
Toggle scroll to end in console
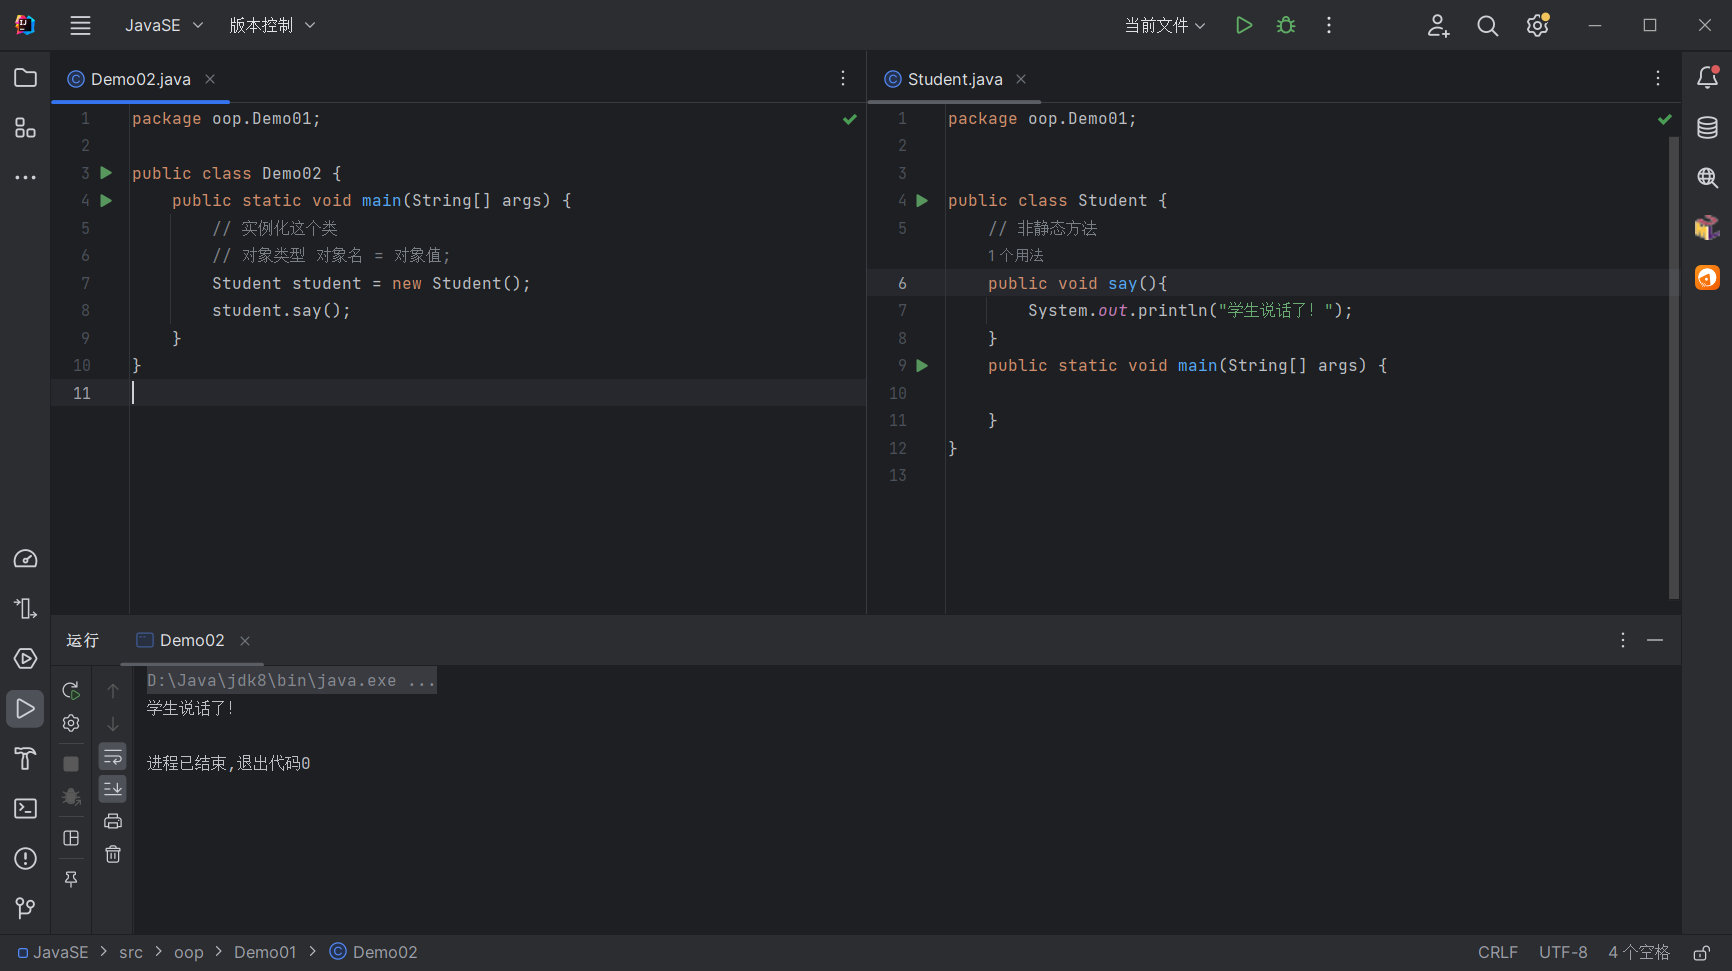click(113, 789)
